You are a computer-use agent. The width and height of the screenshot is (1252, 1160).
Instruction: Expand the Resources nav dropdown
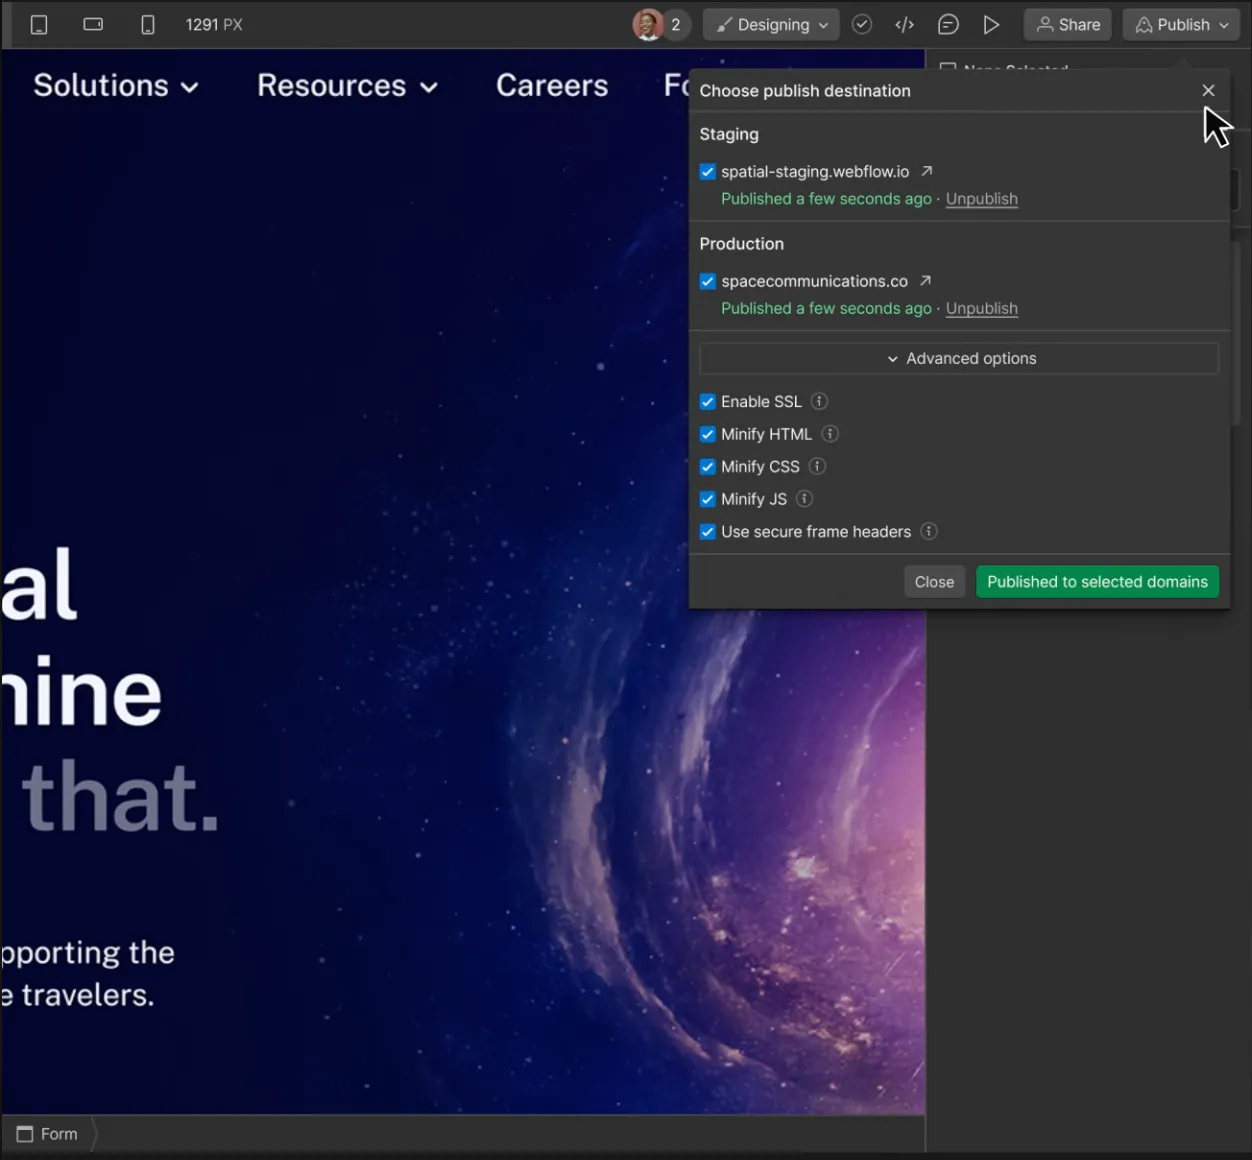click(x=347, y=86)
